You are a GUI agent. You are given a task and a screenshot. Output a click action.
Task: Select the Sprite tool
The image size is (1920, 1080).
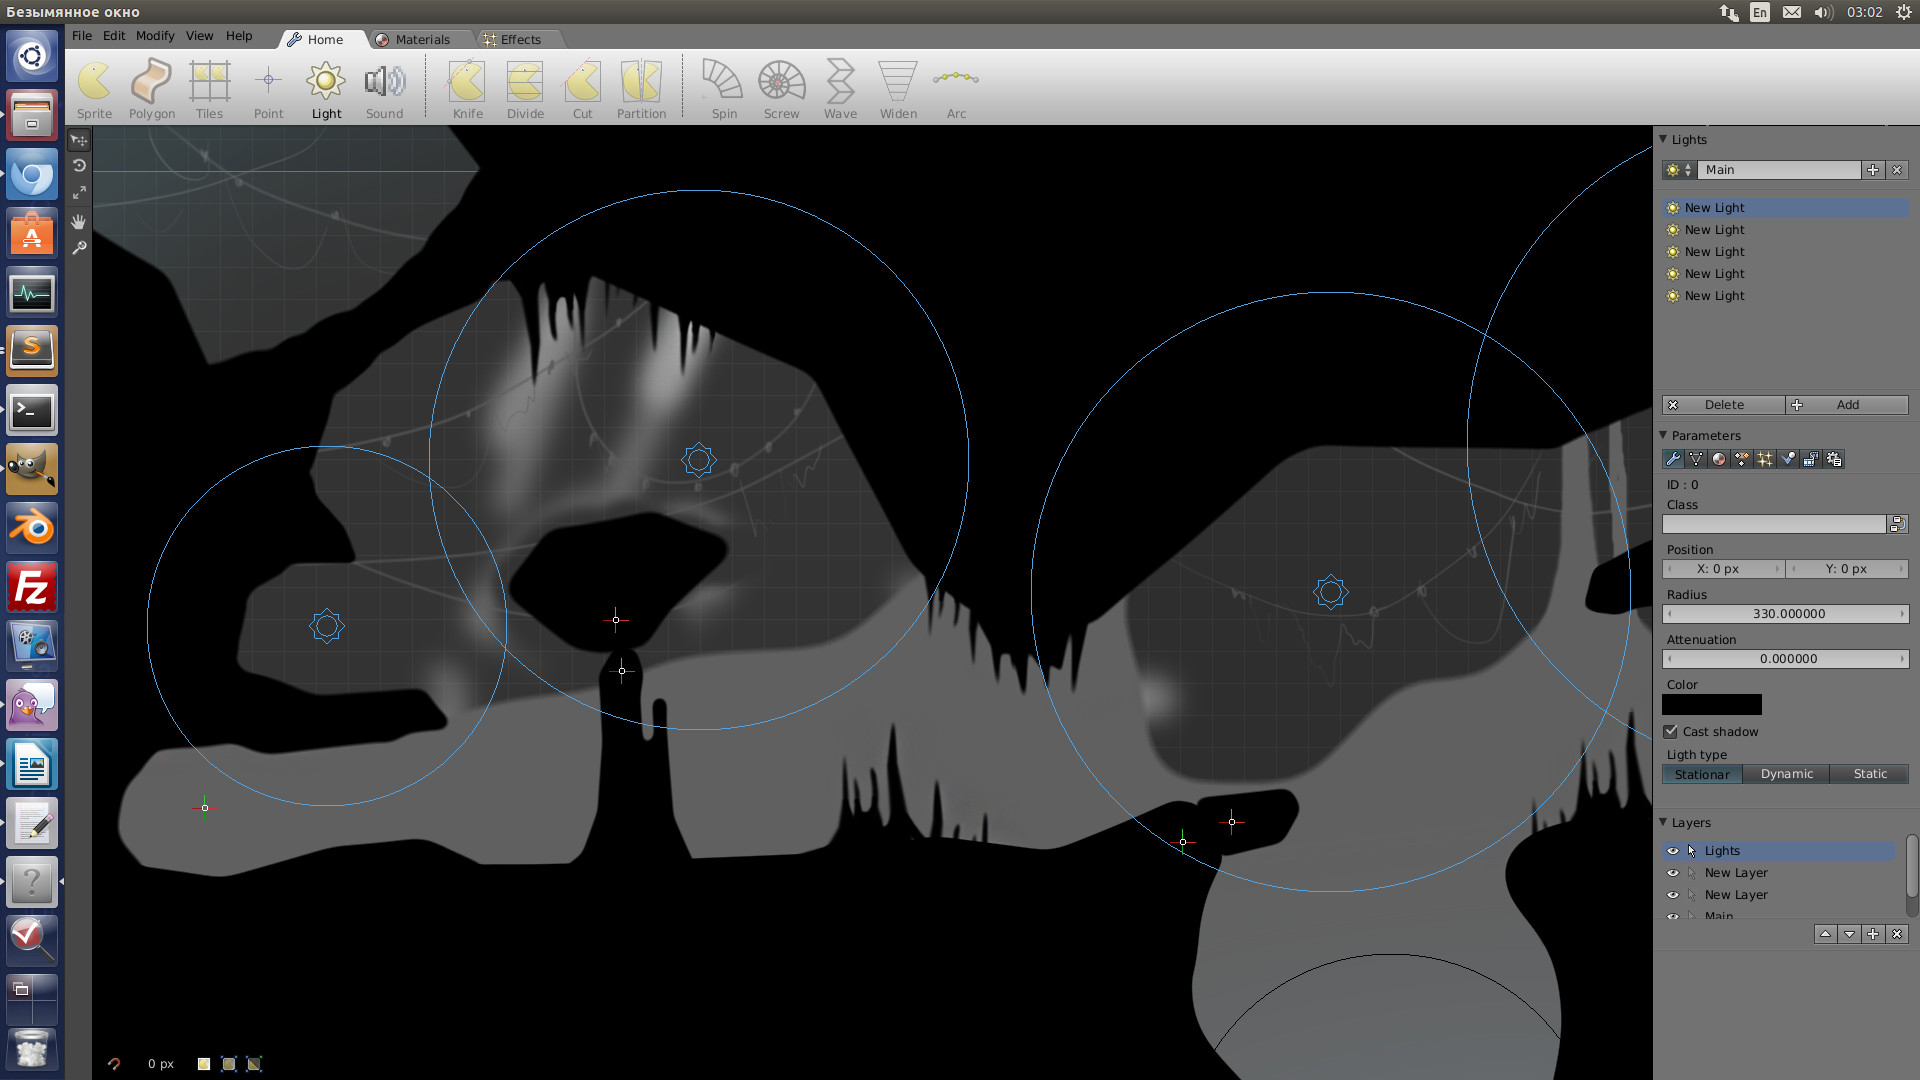95,89
